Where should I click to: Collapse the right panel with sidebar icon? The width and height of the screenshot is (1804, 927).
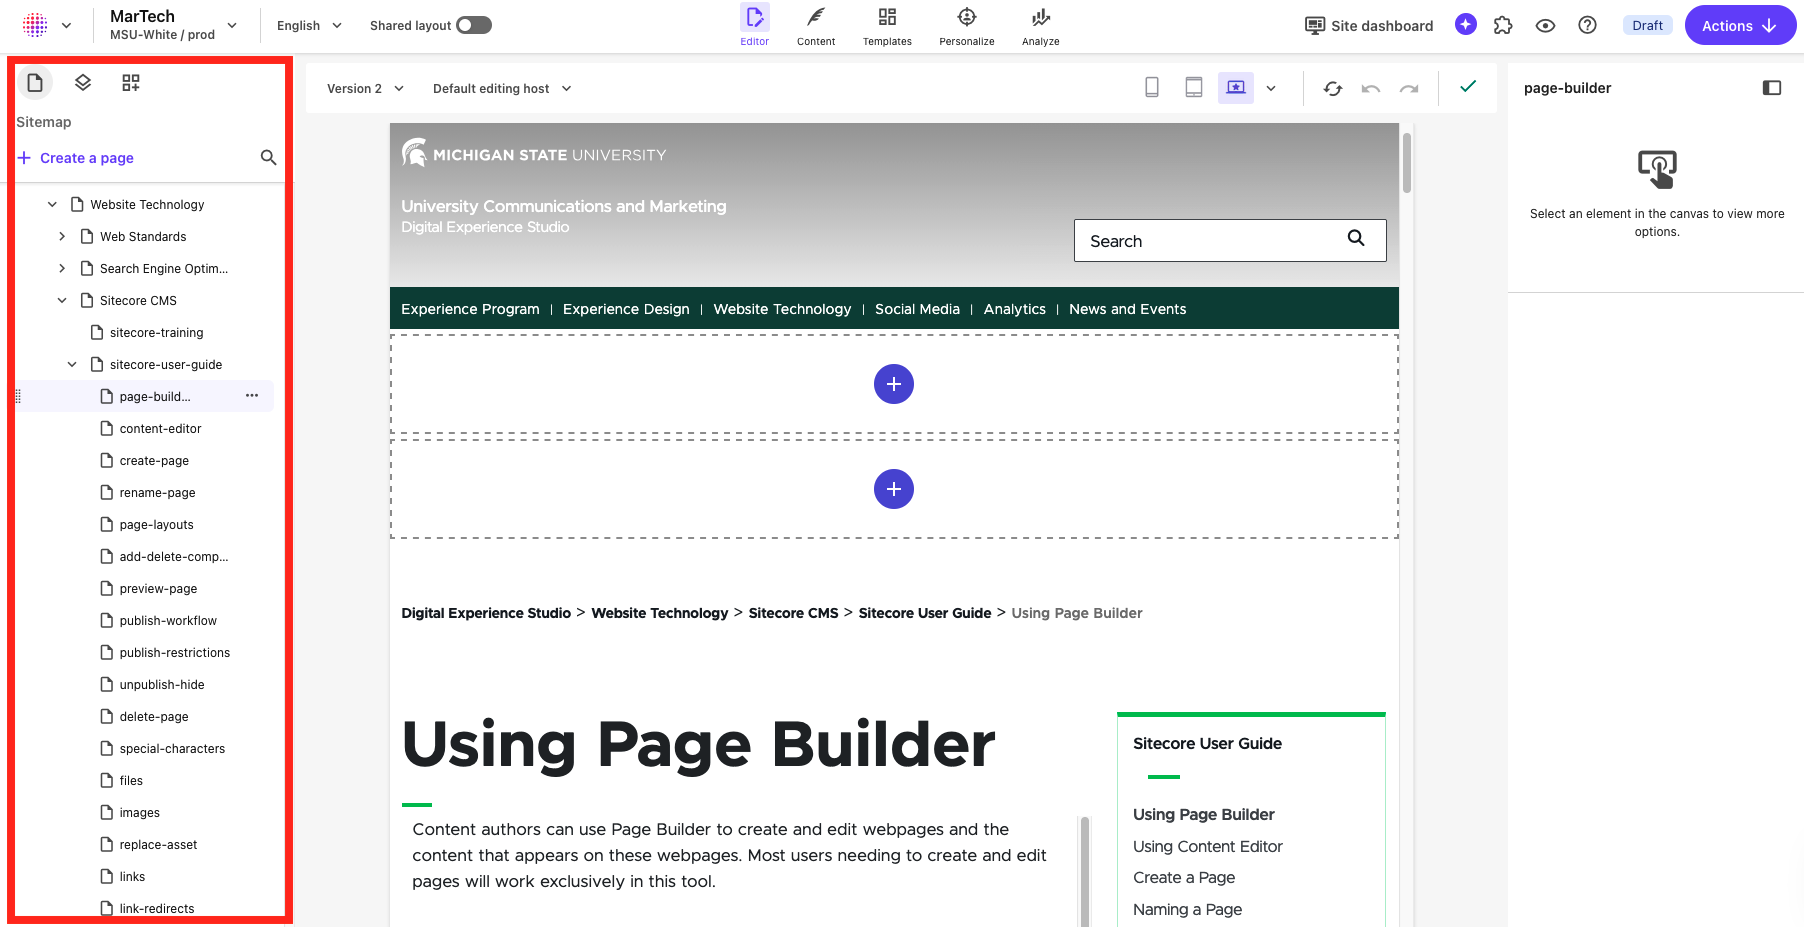[x=1772, y=88]
